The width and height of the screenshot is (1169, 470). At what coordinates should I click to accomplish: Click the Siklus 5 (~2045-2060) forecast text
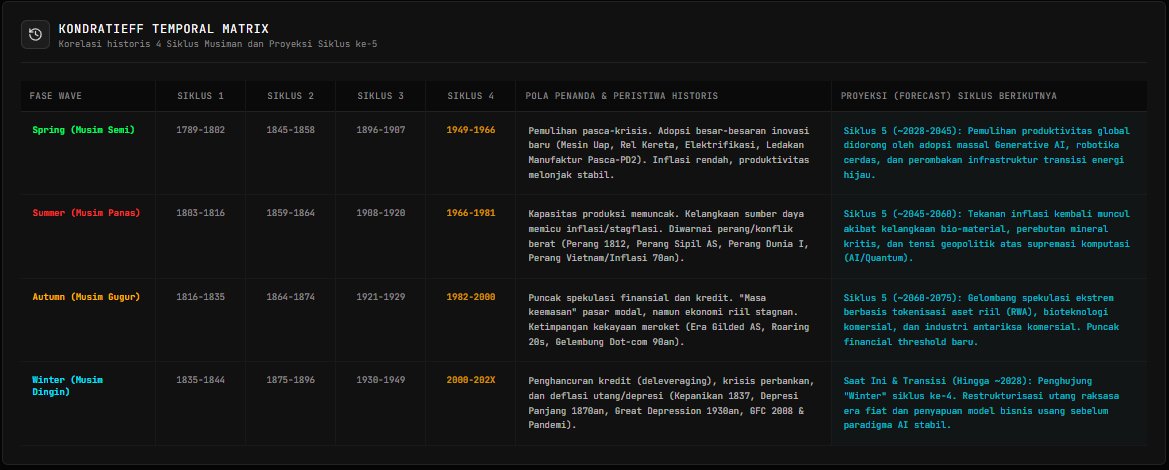click(986, 236)
